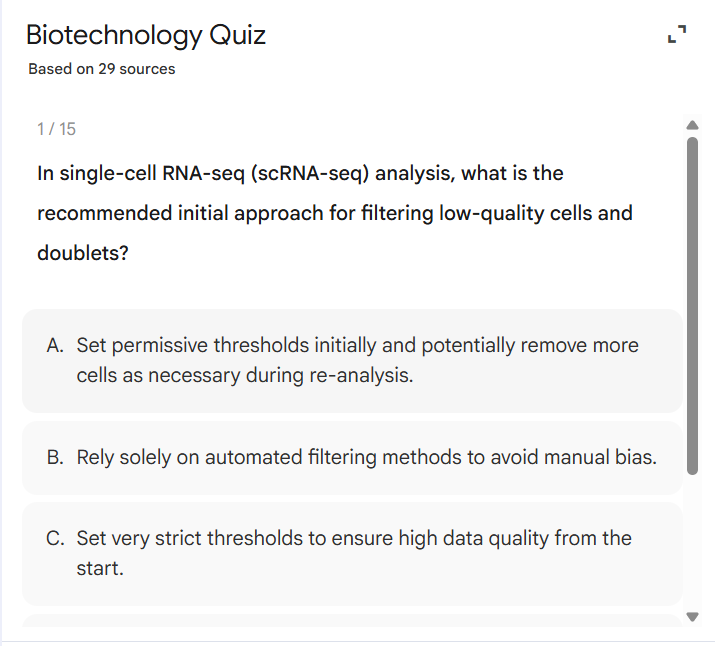Image resolution: width=715 pixels, height=646 pixels.
Task: Choose answer B about automated filtering
Action: click(352, 458)
